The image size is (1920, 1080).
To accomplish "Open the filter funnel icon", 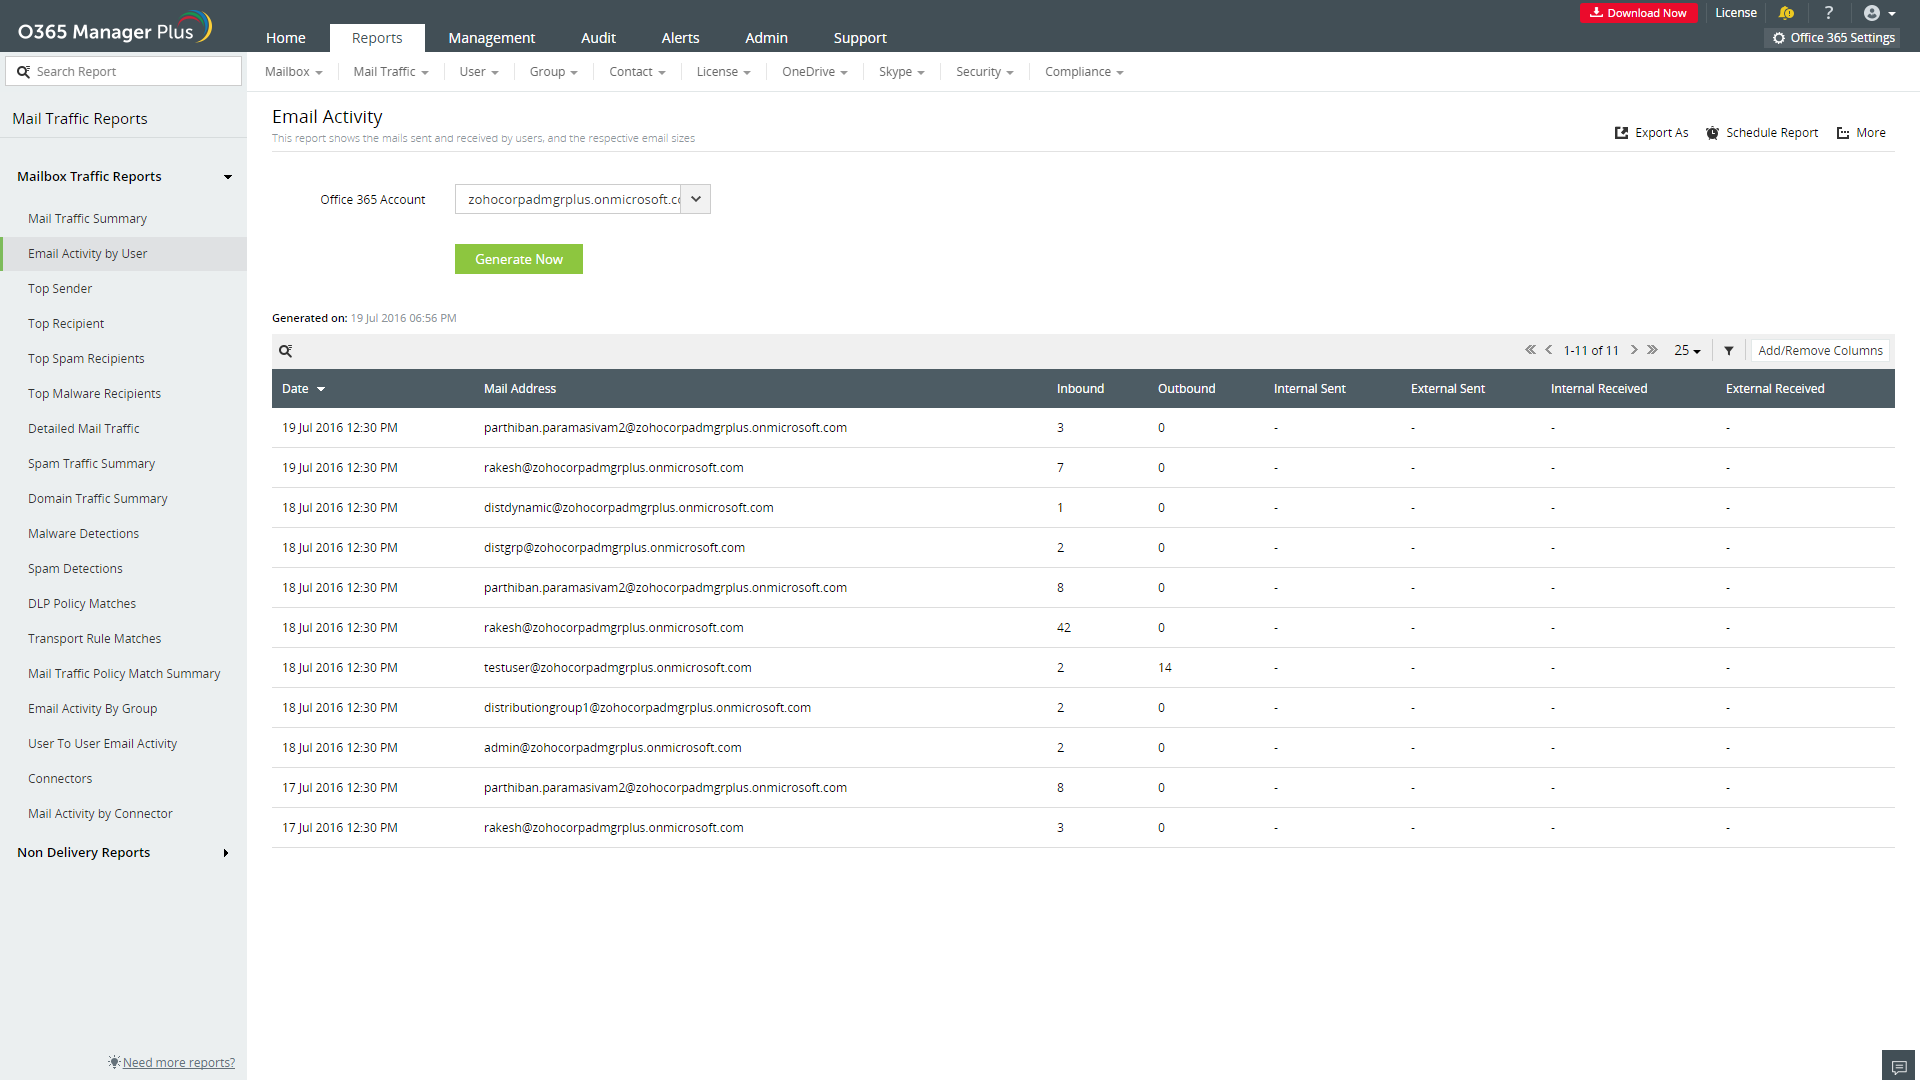I will (x=1728, y=351).
